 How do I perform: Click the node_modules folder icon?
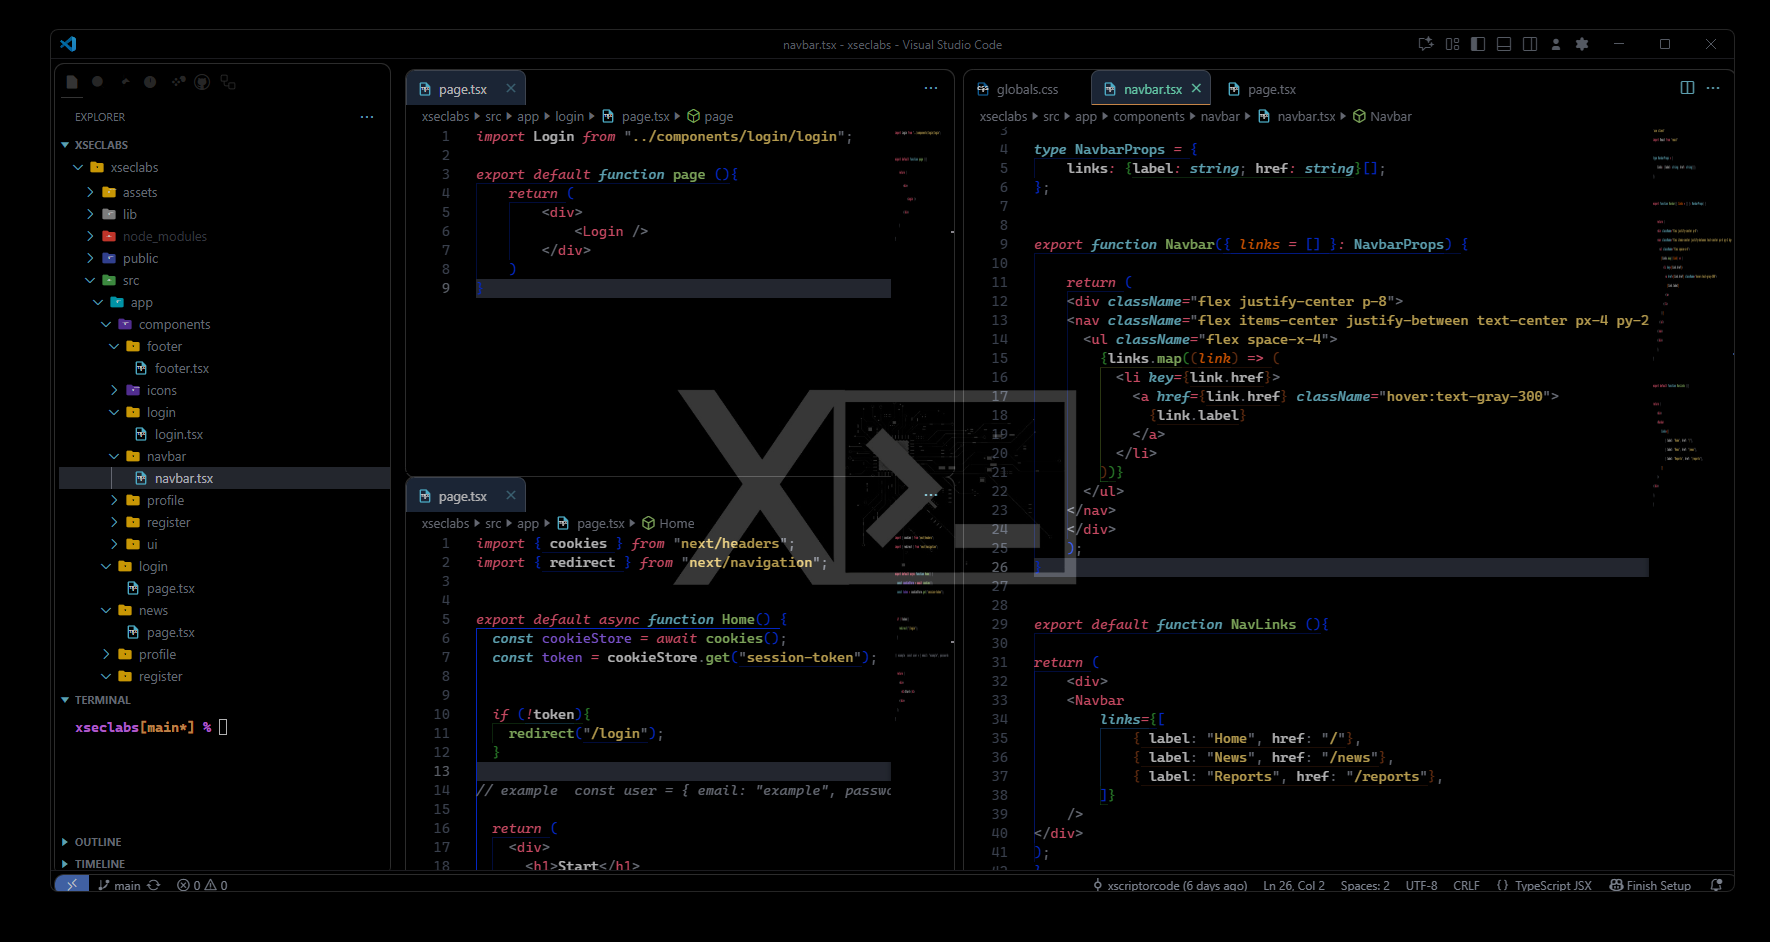click(109, 236)
